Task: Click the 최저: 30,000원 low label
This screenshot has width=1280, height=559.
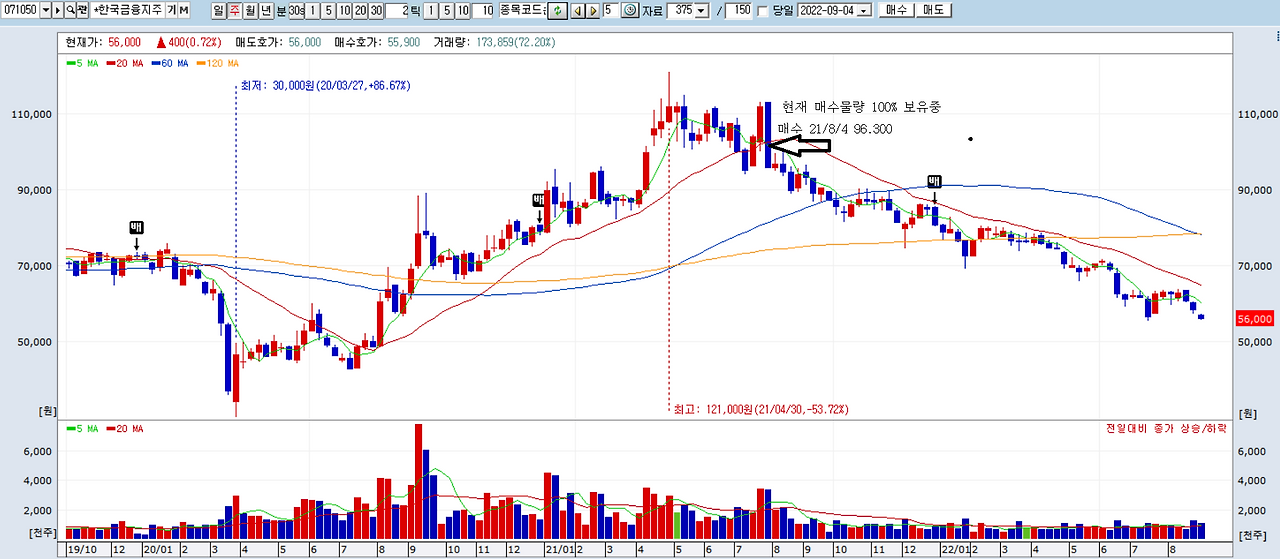Action: [325, 86]
